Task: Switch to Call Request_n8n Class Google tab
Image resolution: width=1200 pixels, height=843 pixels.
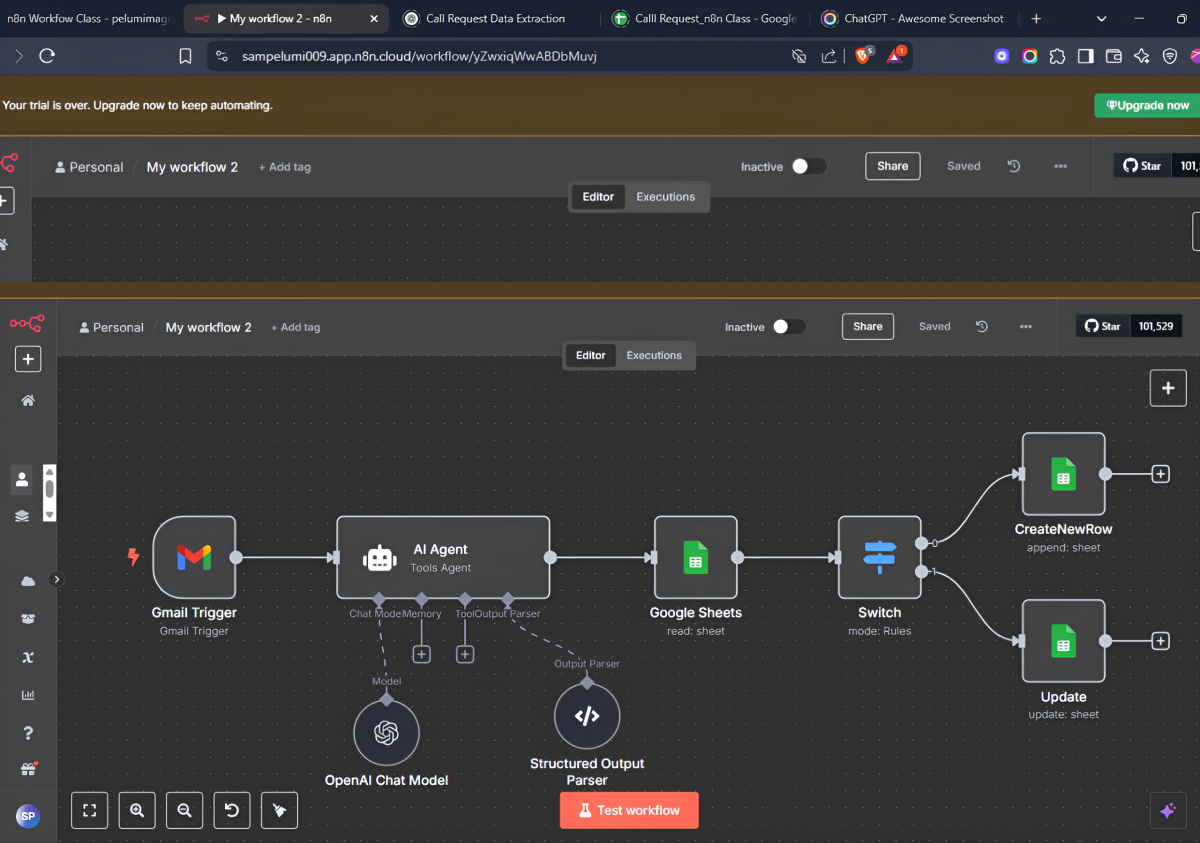Action: point(705,18)
